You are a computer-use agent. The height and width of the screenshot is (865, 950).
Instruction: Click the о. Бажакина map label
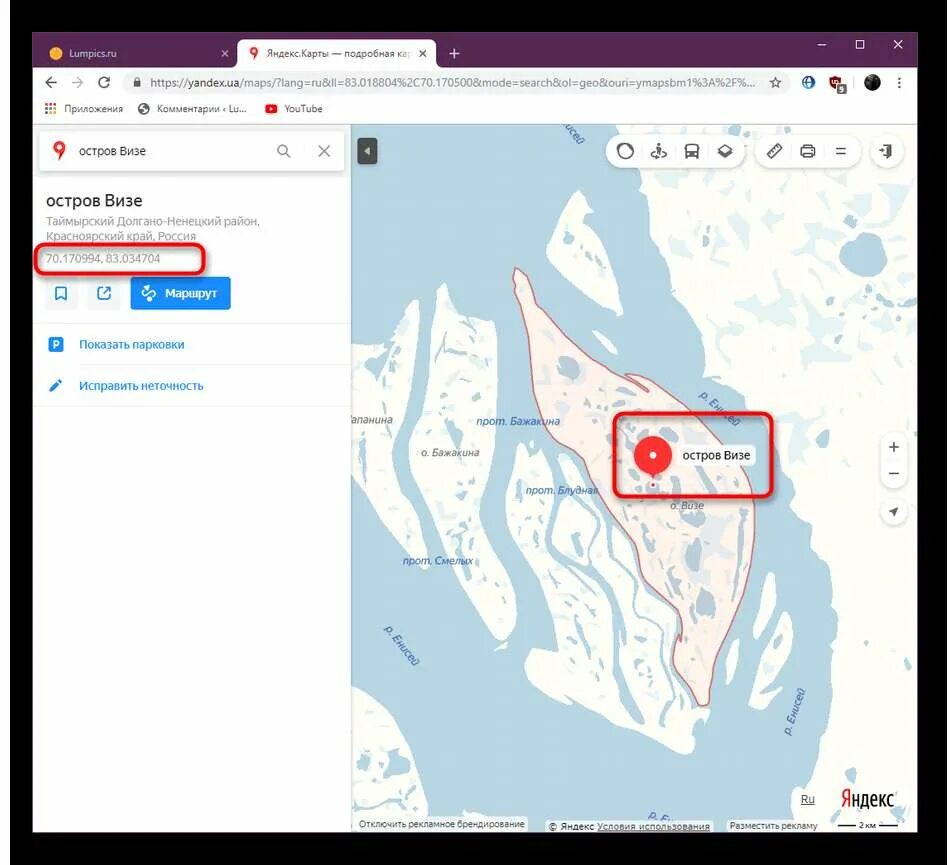coord(450,452)
